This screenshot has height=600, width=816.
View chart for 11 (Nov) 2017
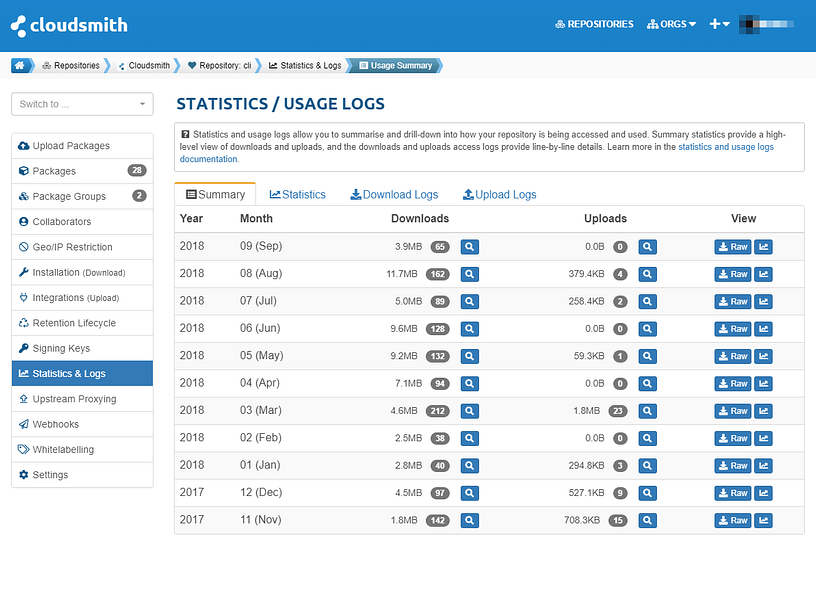coord(763,520)
